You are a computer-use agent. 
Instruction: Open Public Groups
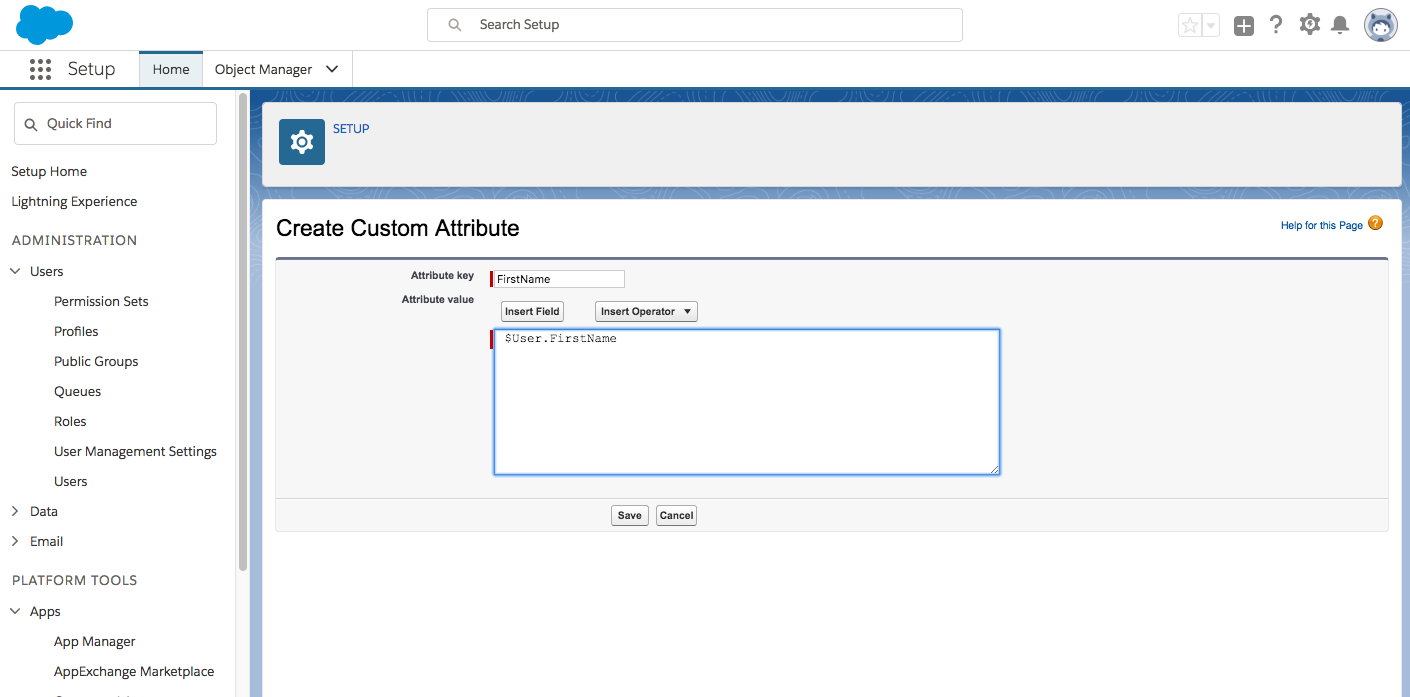[x=96, y=361]
